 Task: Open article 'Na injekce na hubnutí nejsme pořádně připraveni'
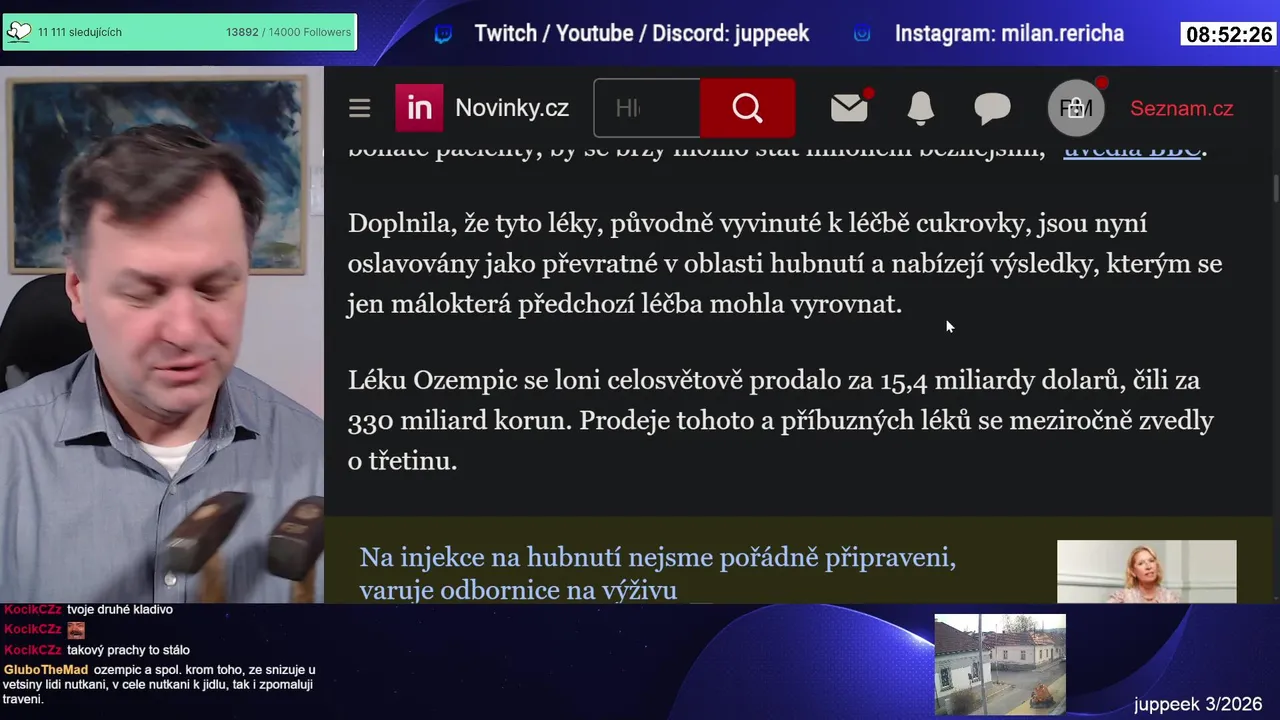[657, 573]
